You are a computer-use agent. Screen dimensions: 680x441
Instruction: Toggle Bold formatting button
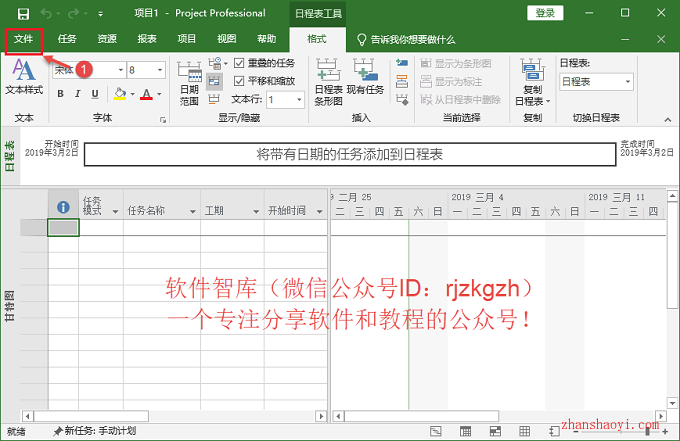61,94
